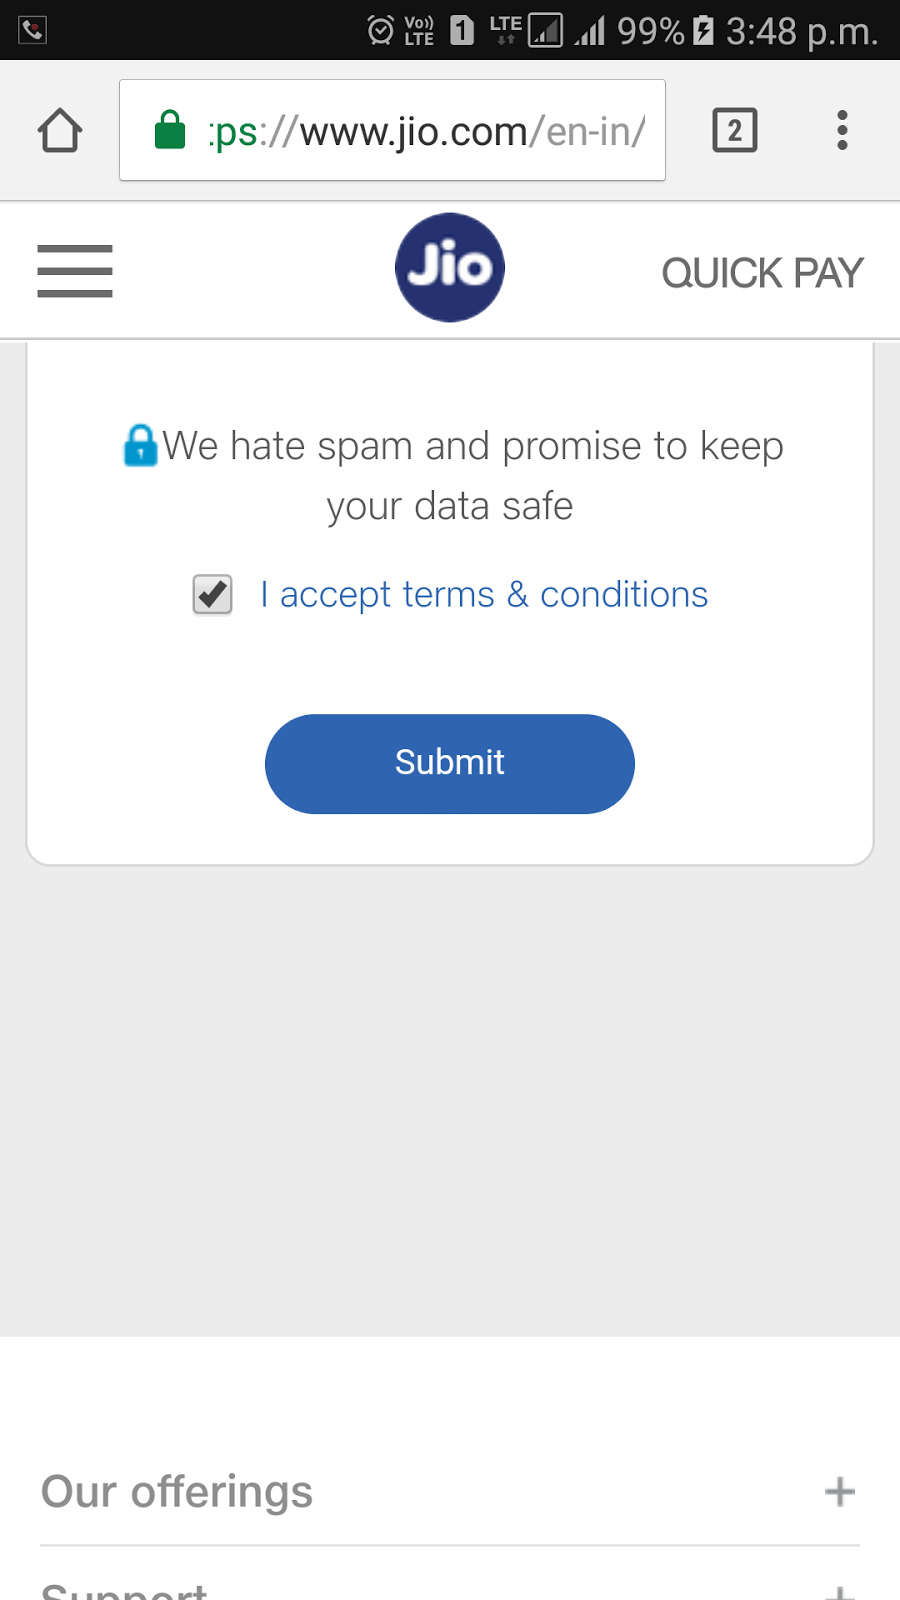Open QUICK PAY from header
900x1600 pixels.
[x=762, y=273]
